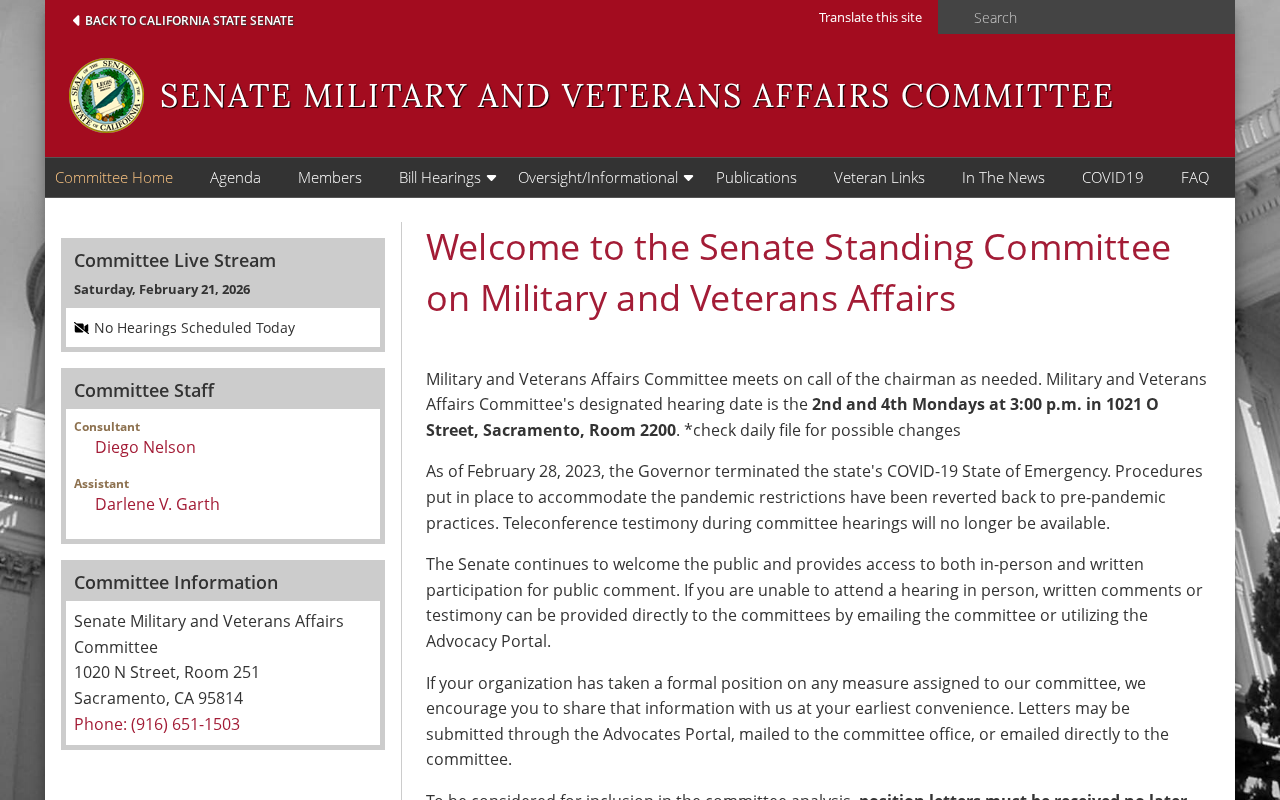Open the Agenda menu item
This screenshot has height=800, width=1280.
click(235, 178)
